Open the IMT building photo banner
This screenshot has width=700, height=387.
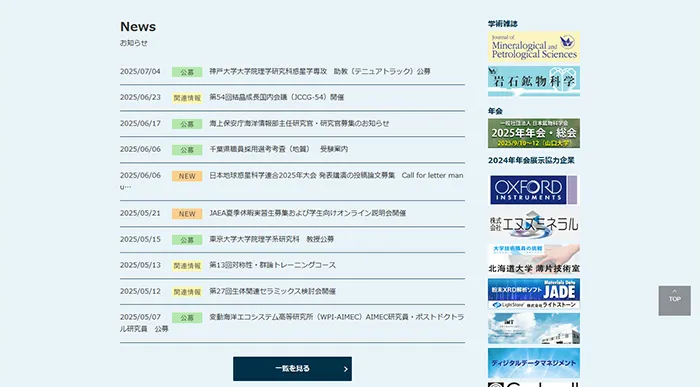pyautogui.click(x=534, y=329)
